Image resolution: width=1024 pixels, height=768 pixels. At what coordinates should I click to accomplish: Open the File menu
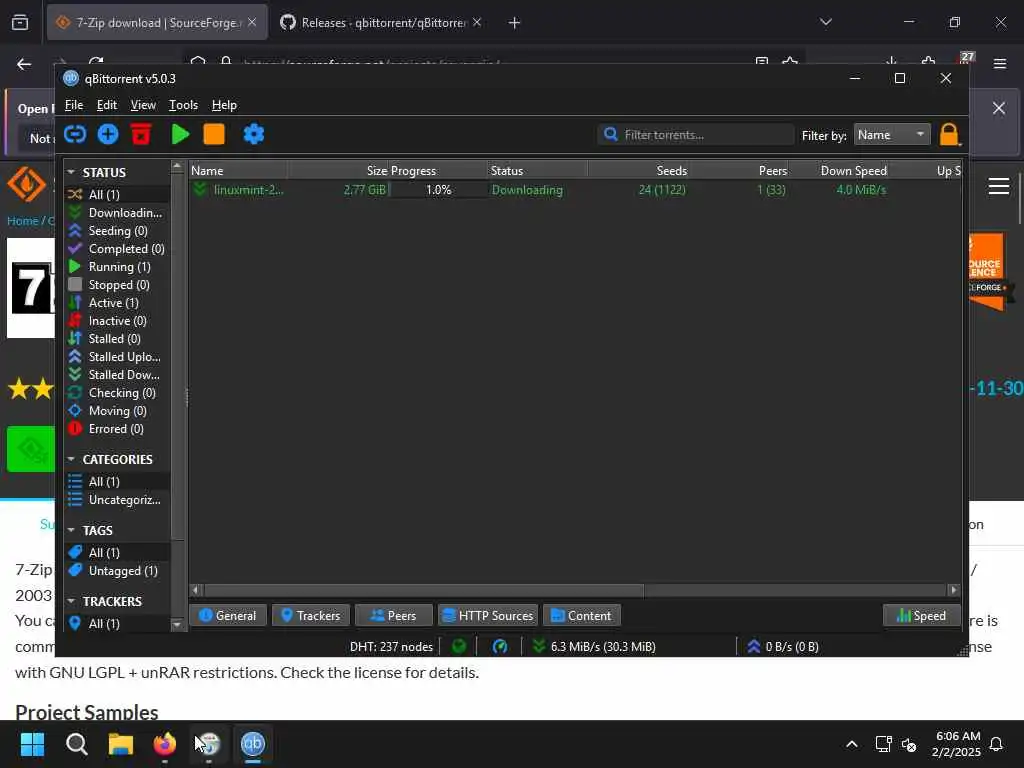click(74, 105)
